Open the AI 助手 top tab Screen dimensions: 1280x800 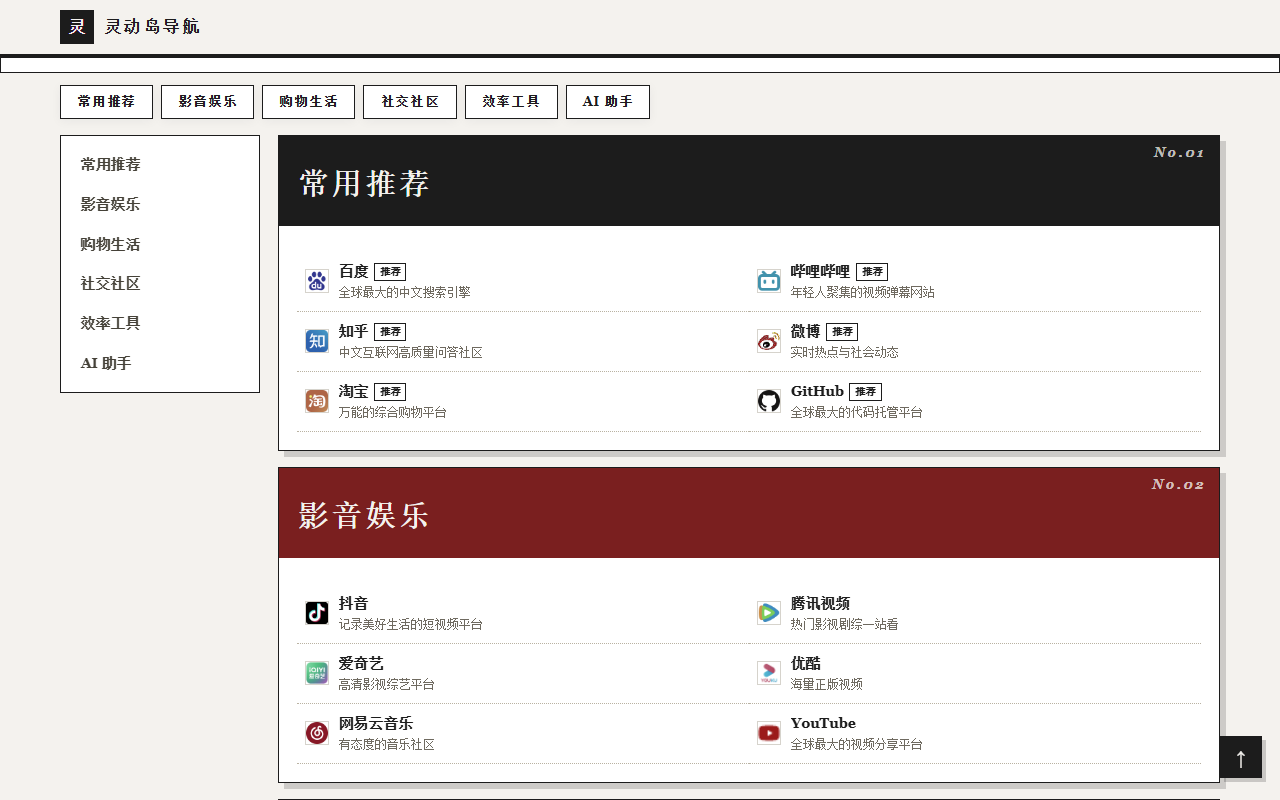608,102
